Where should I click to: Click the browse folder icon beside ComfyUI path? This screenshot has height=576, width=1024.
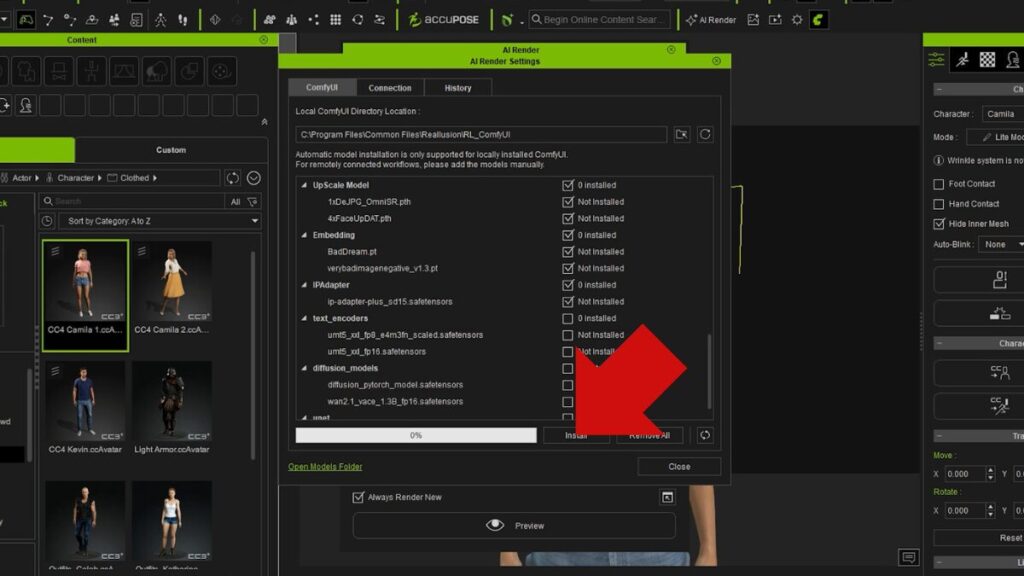[682, 135]
